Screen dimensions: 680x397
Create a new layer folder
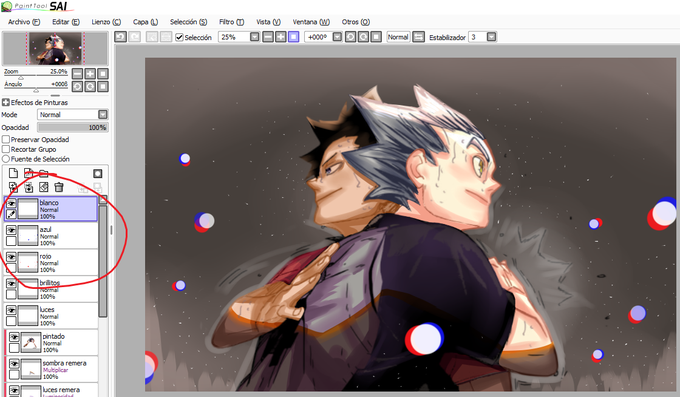43,173
